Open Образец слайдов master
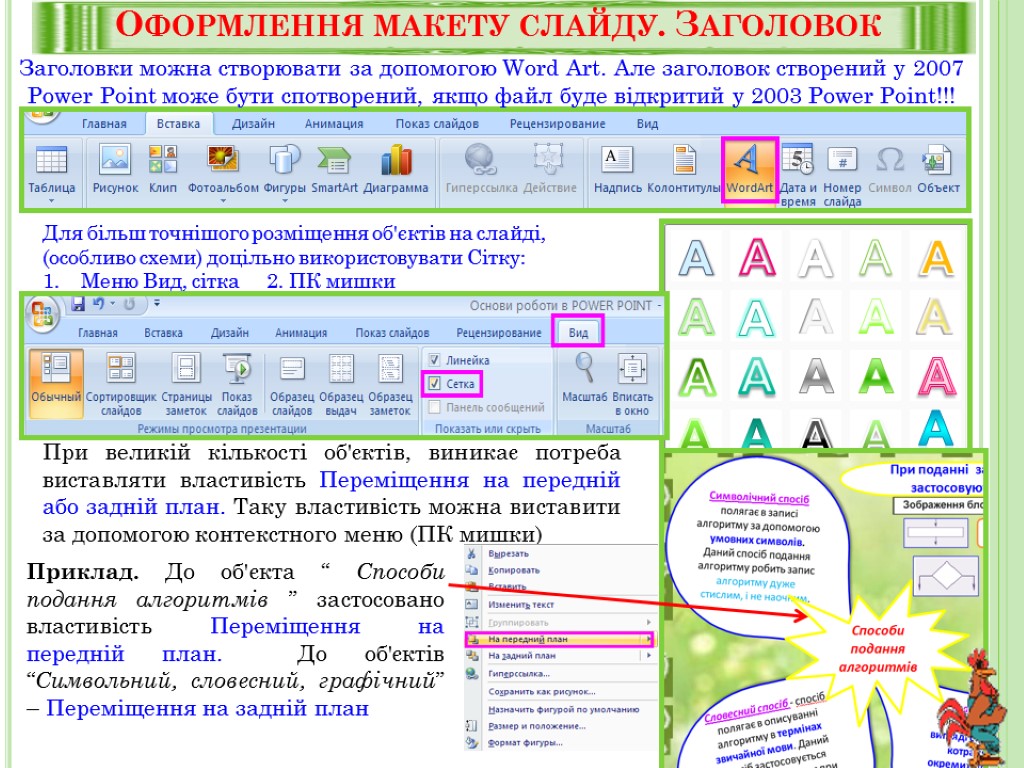 (x=292, y=384)
